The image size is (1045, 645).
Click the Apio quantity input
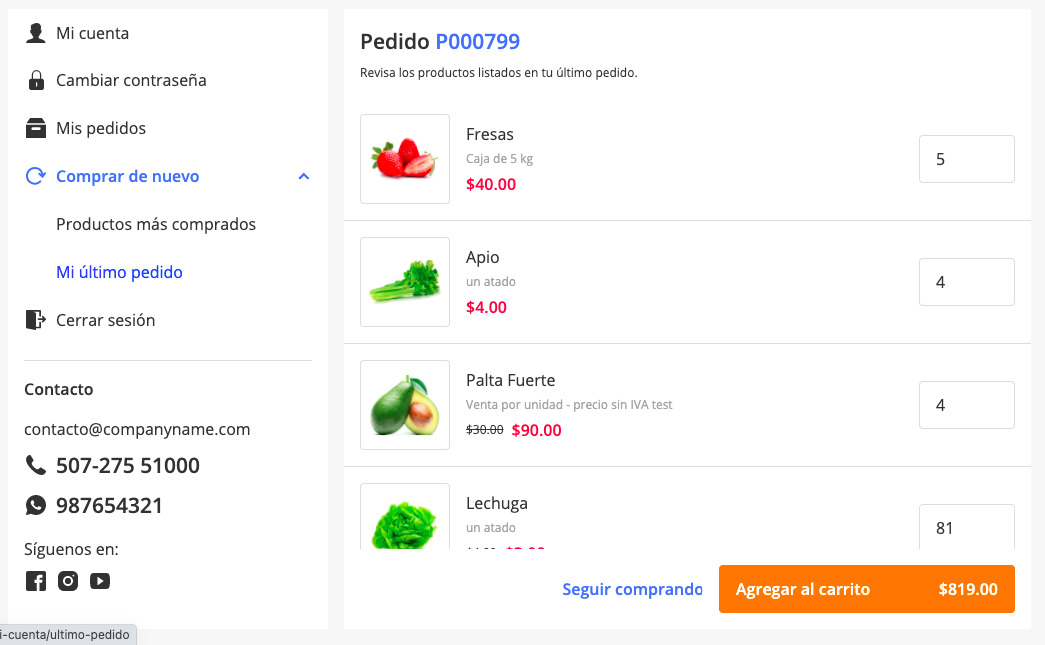tap(967, 282)
